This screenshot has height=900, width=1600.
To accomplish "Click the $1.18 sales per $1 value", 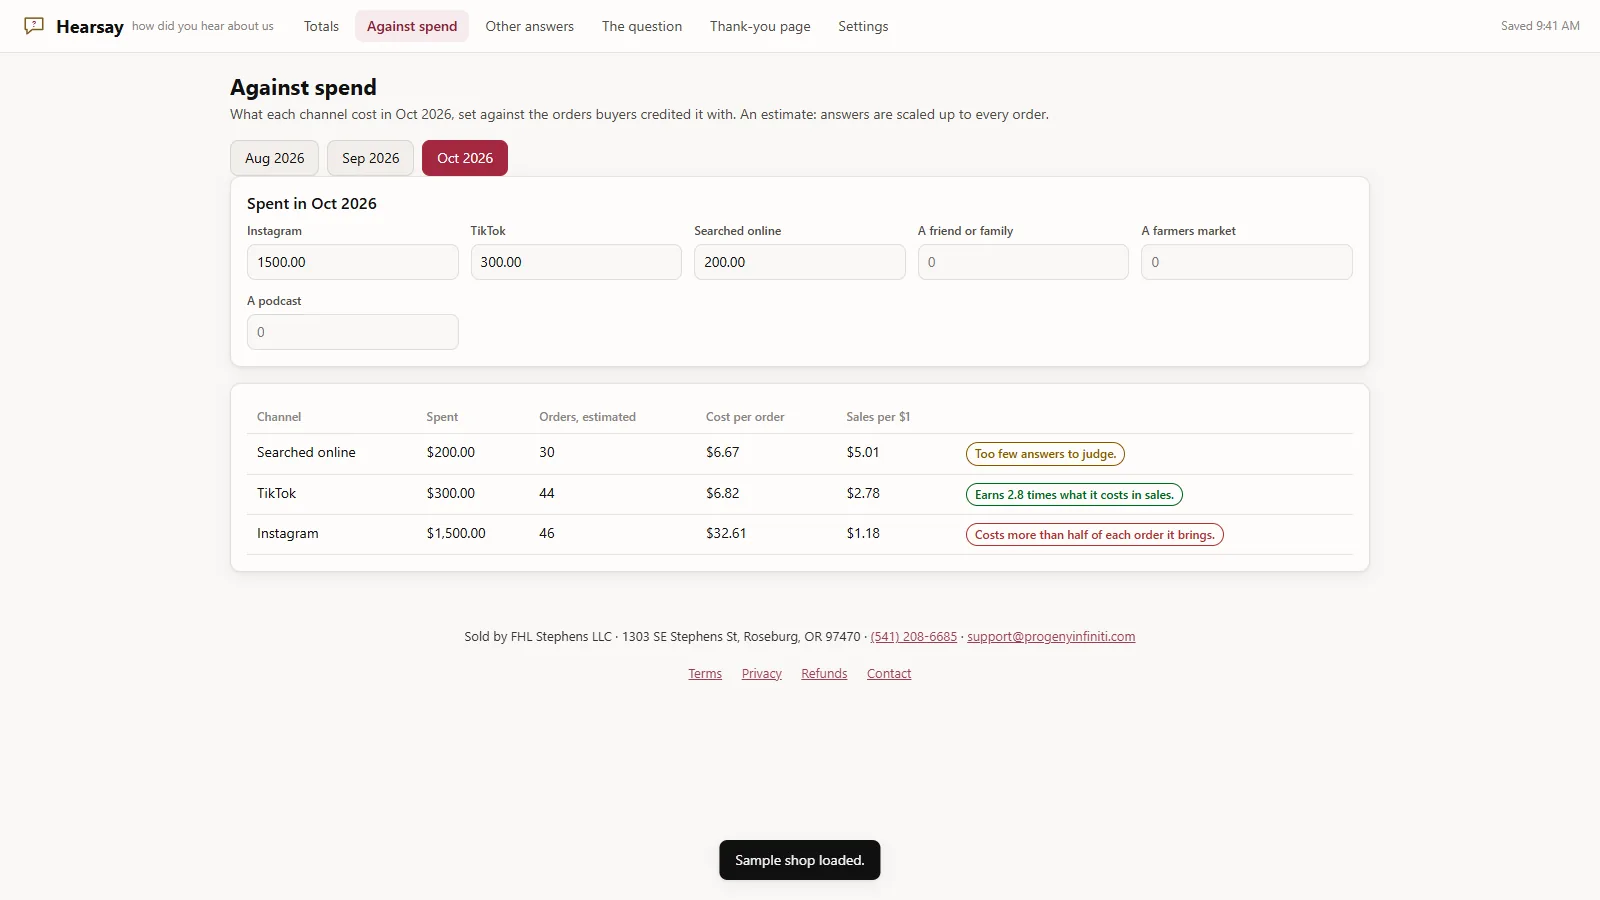I will 863,534.
